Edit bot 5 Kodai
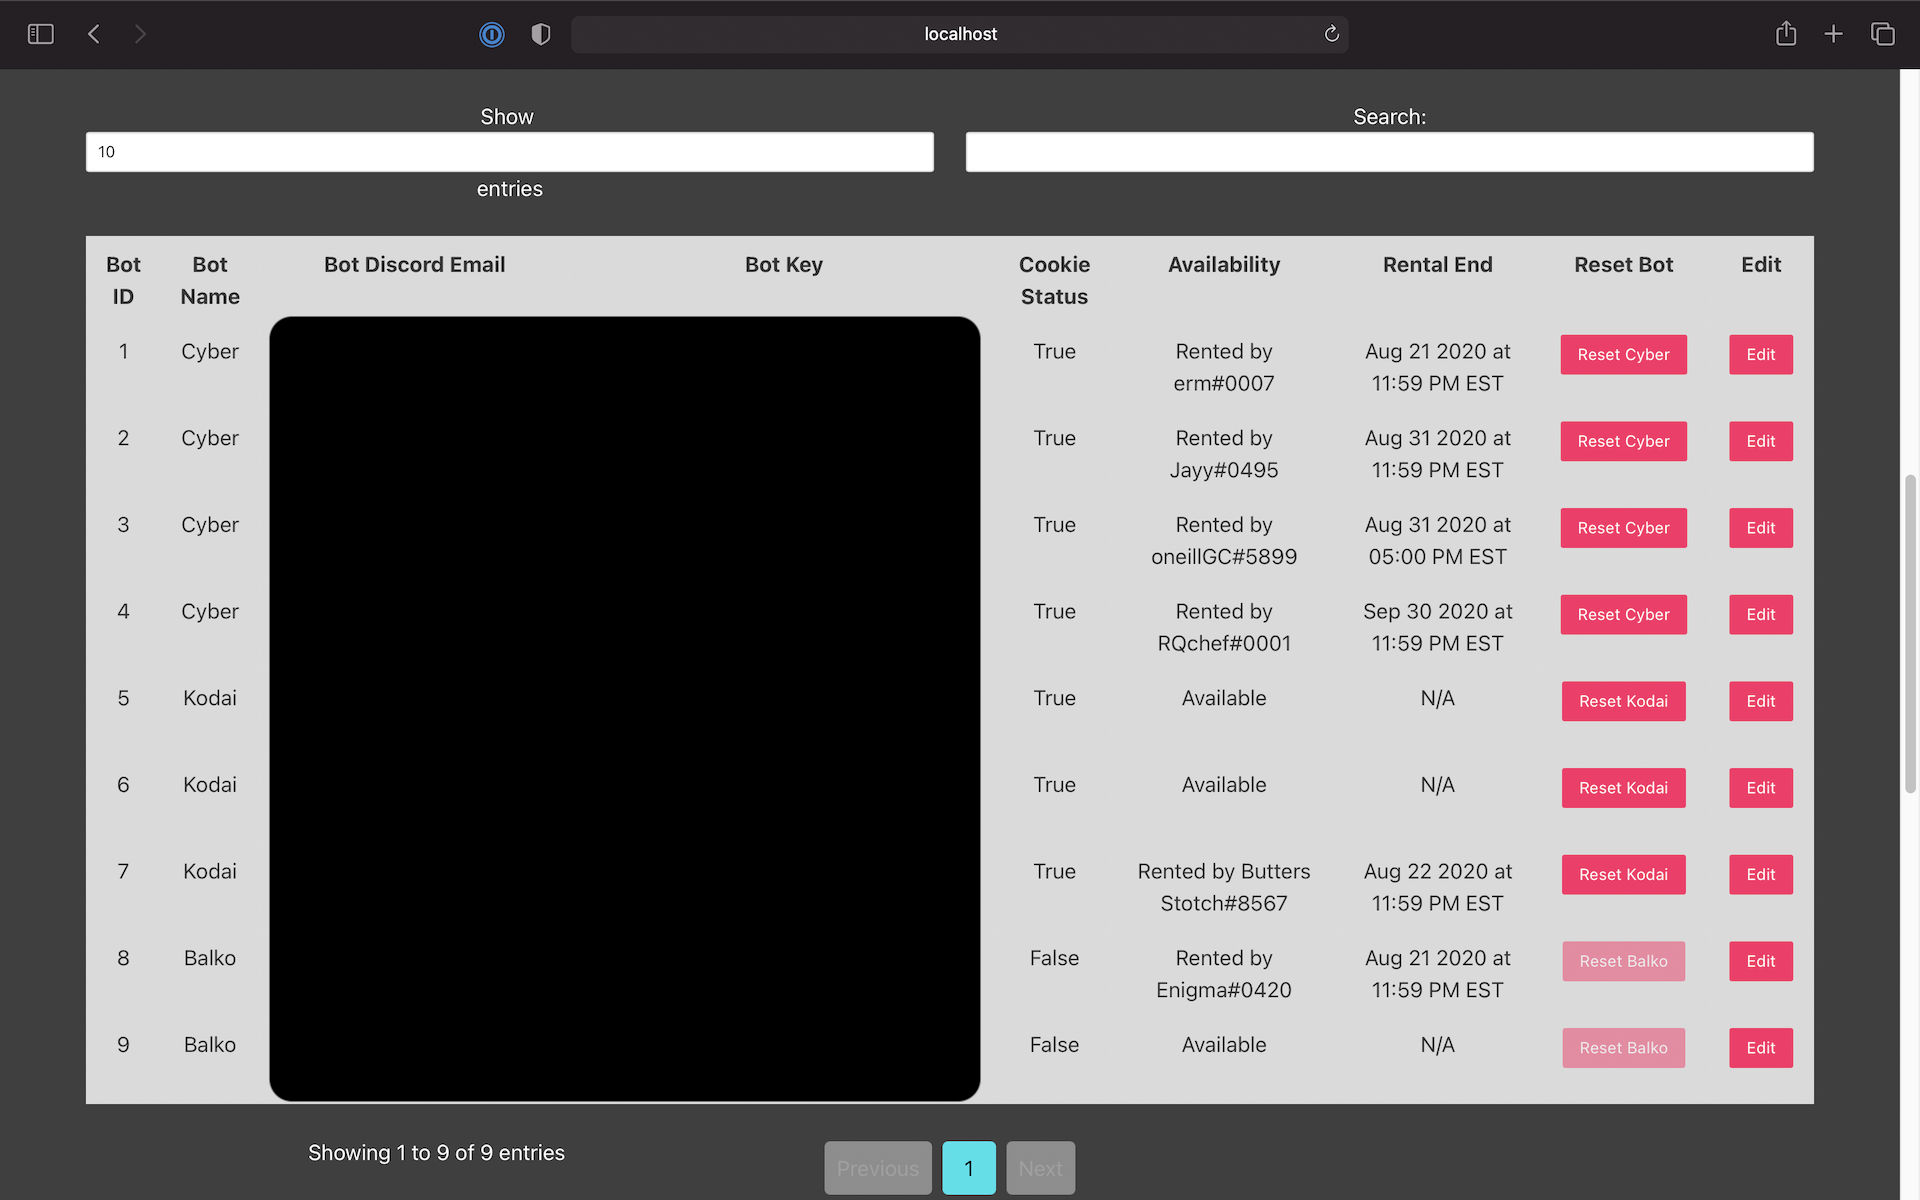 click(1760, 701)
